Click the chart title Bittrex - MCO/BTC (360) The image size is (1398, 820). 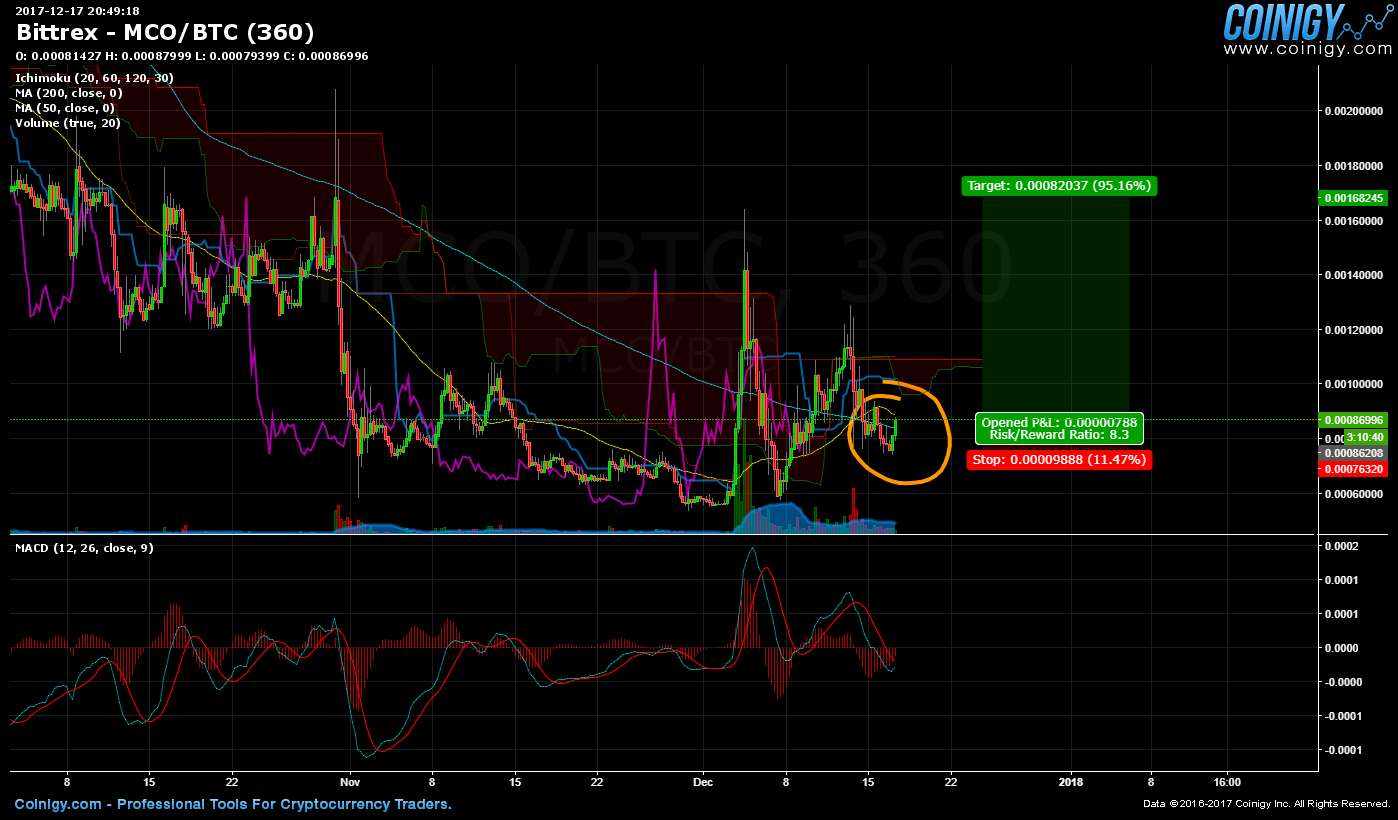click(x=165, y=33)
